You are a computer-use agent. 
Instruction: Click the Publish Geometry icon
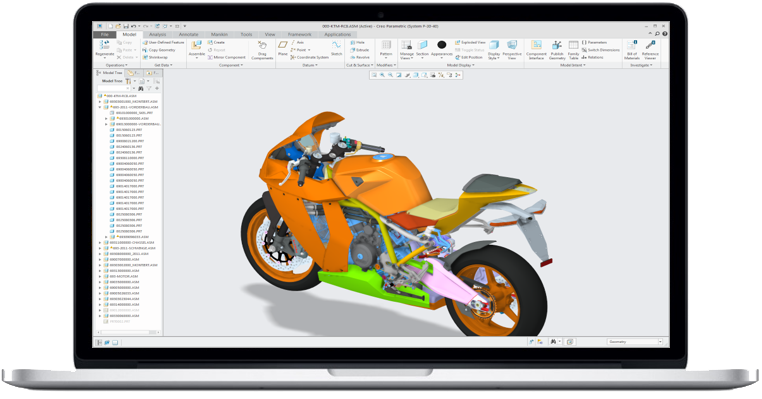pos(557,45)
